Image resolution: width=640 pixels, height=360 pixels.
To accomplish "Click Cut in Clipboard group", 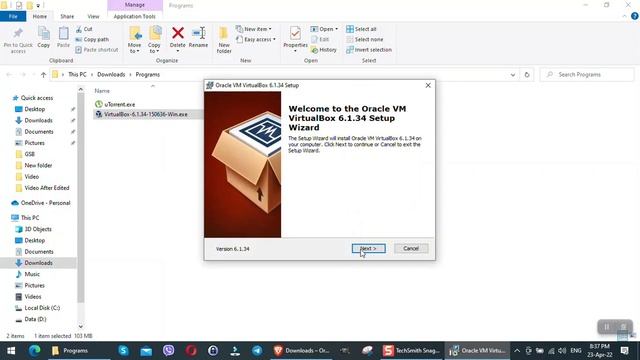I will click(x=84, y=29).
